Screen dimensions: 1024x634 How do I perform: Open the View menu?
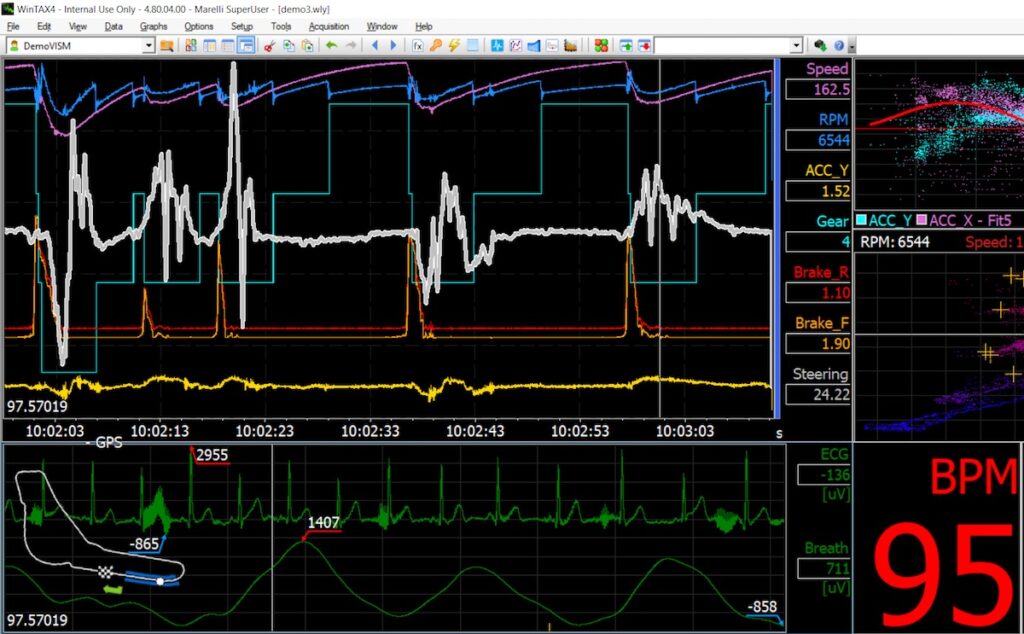(x=78, y=26)
